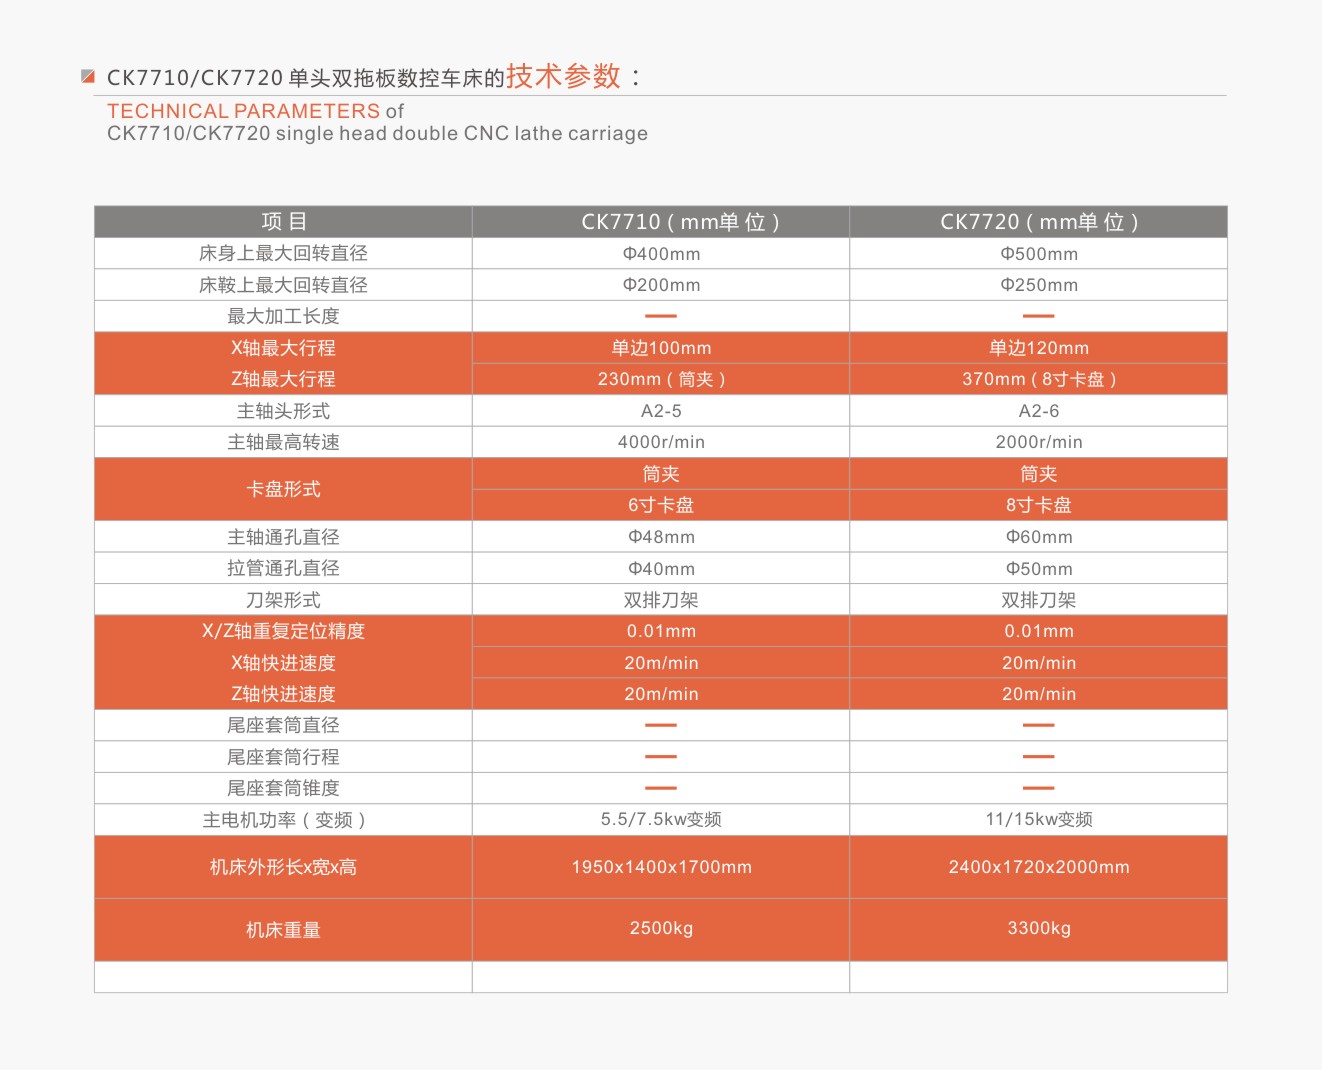Viewport: 1322px width, 1070px height.
Task: Click the 370mm (8寸卡盘) cell
Action: tap(1039, 379)
